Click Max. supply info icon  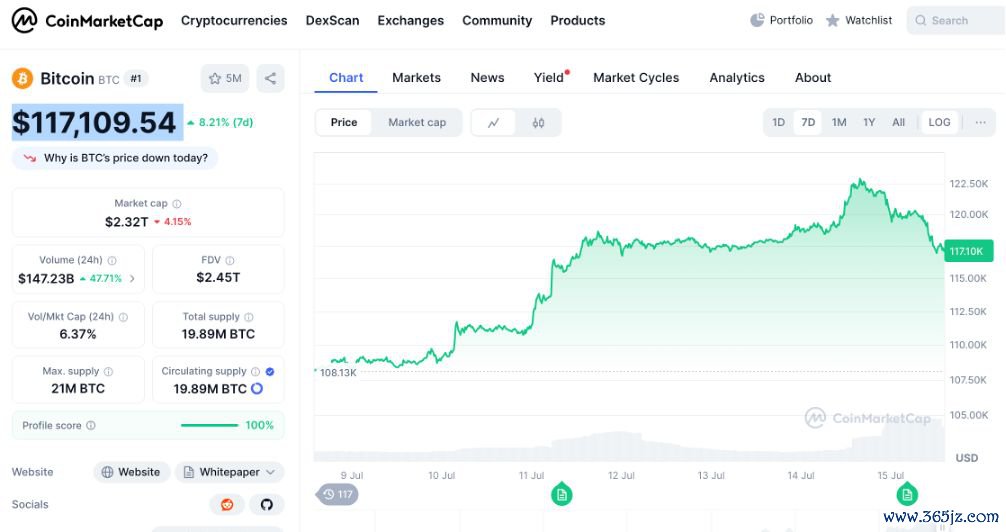click(x=108, y=372)
